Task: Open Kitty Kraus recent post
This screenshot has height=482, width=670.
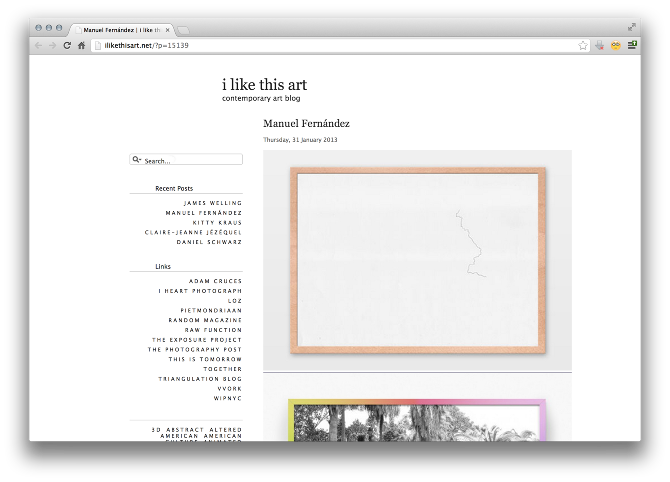Action: point(217,223)
